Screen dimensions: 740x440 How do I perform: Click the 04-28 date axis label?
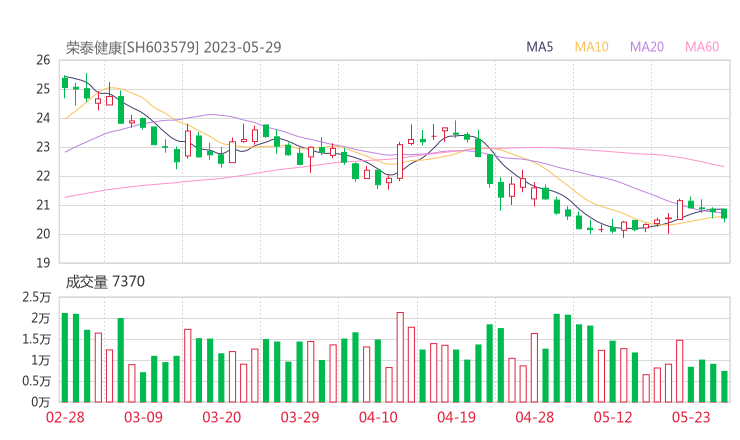(535, 417)
